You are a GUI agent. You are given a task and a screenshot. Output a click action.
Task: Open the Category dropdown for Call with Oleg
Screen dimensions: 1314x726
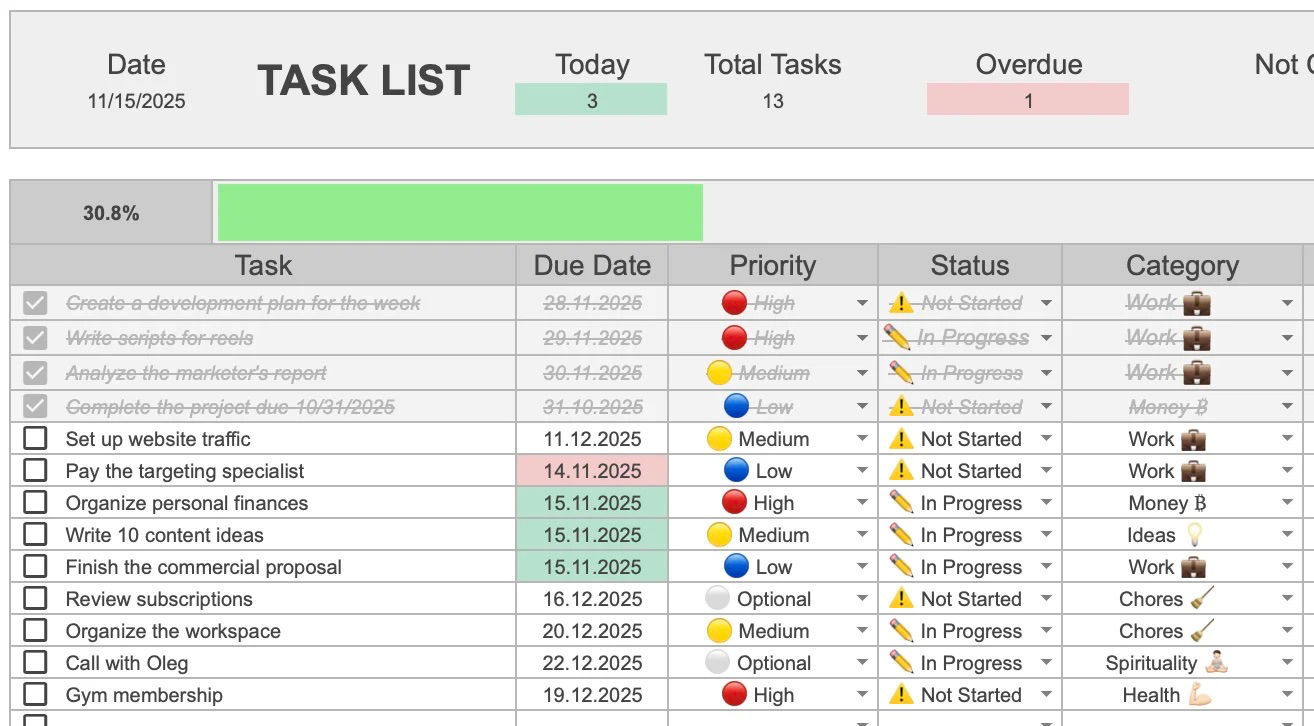tap(1289, 662)
